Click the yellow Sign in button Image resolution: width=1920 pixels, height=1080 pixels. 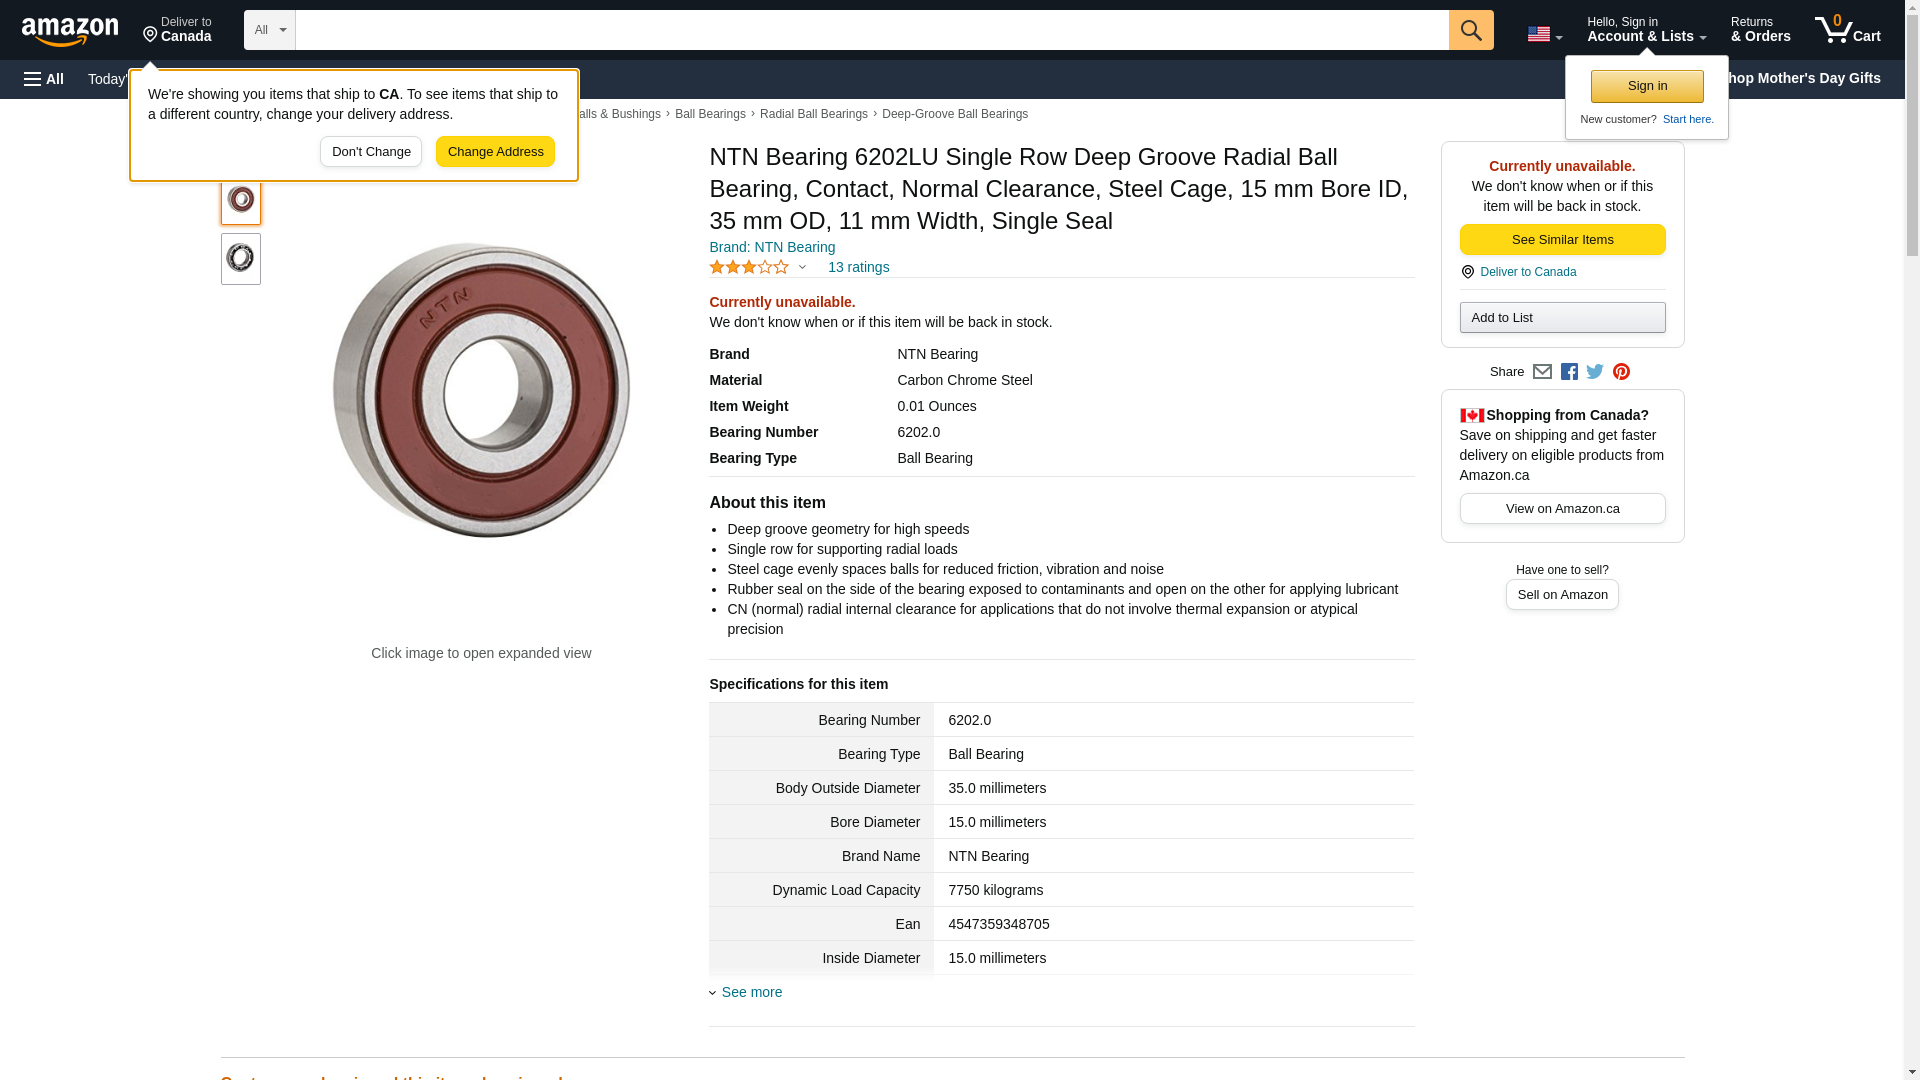(x=1646, y=86)
